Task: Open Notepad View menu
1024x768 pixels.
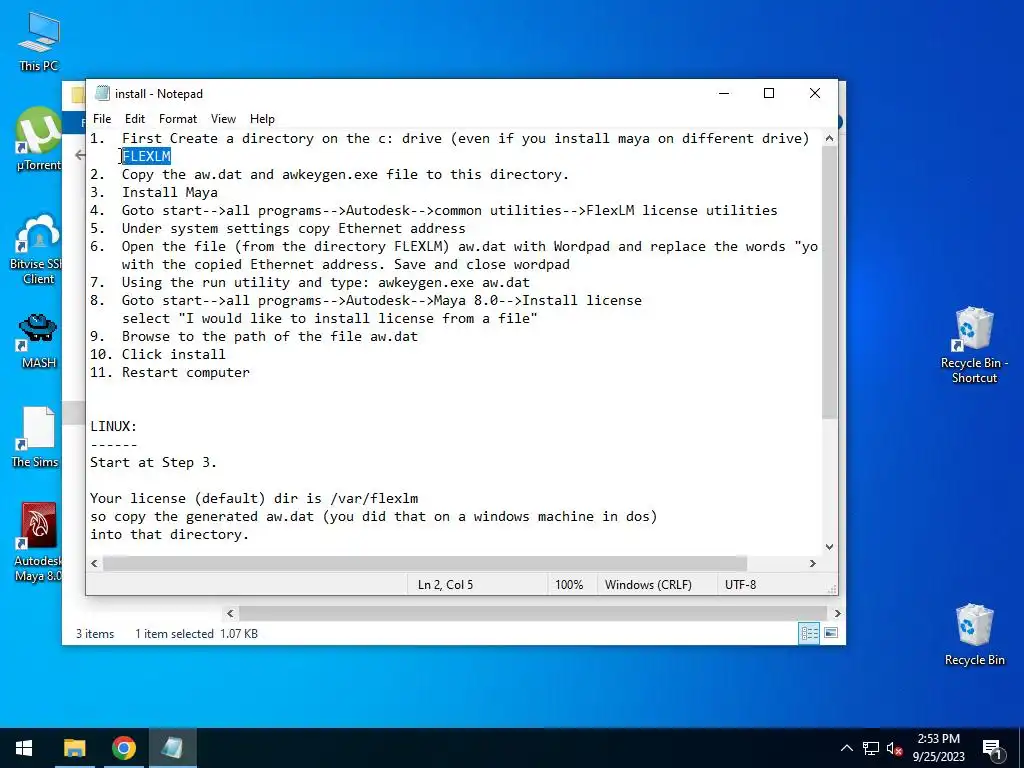Action: 223,119
